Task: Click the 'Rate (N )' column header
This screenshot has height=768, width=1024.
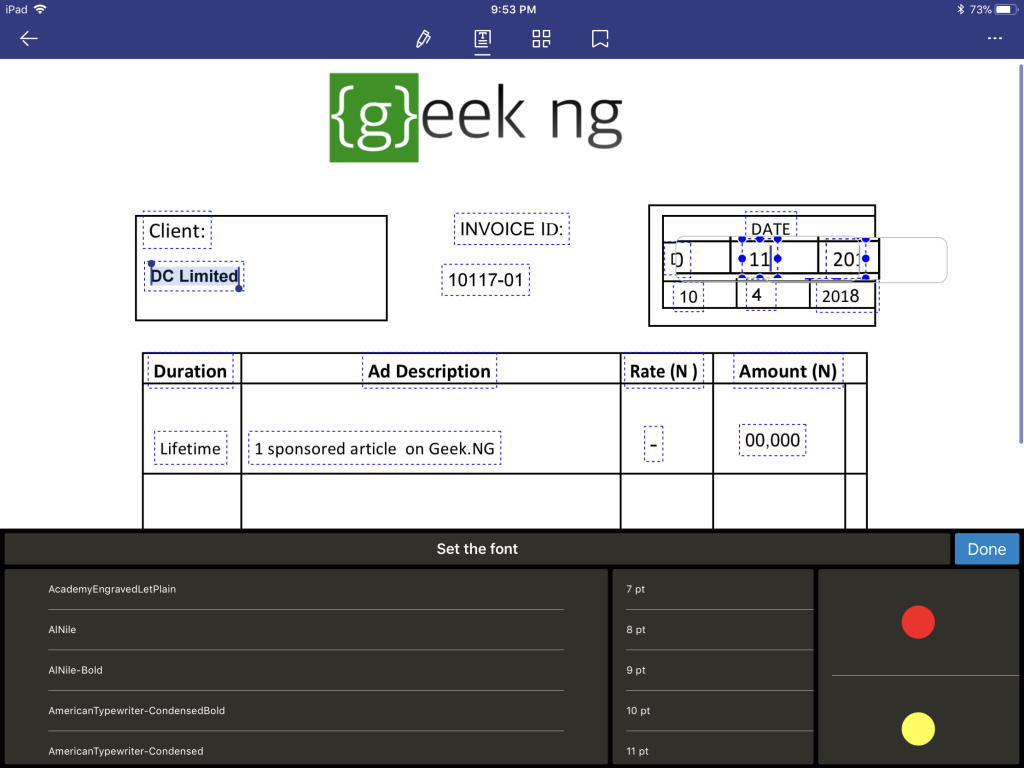Action: click(x=664, y=371)
